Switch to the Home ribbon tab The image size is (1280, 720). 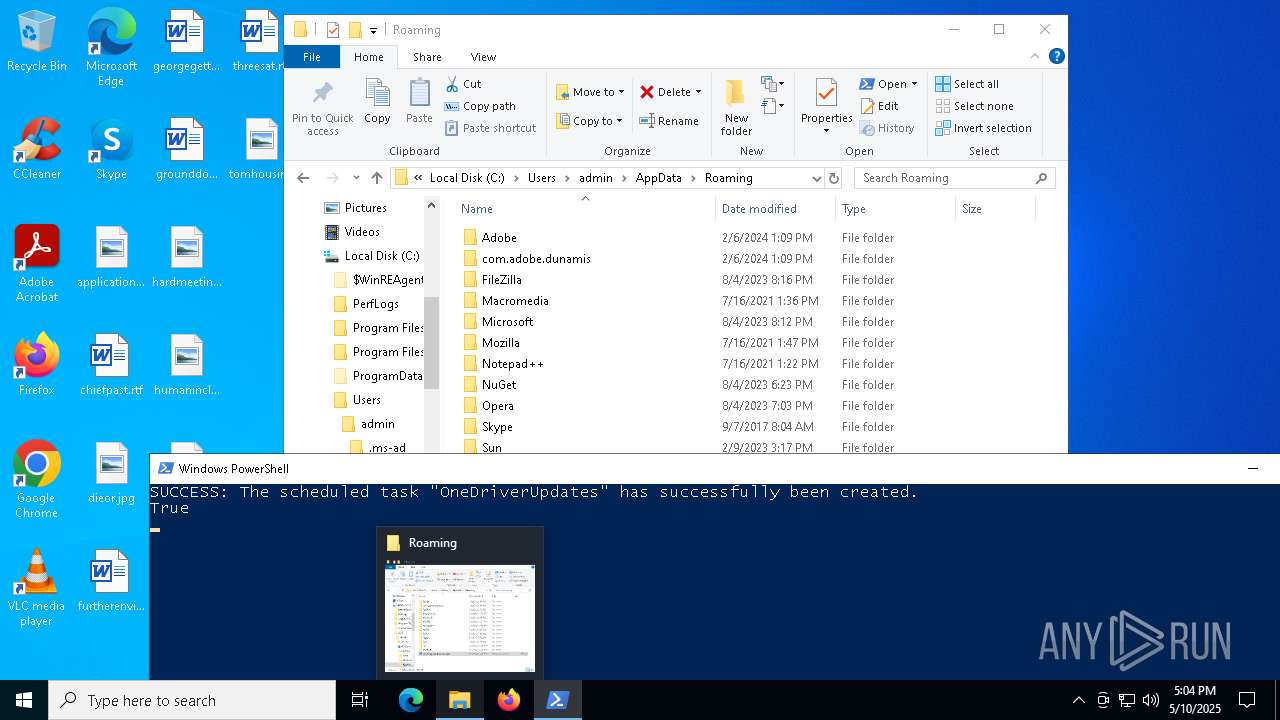point(369,57)
